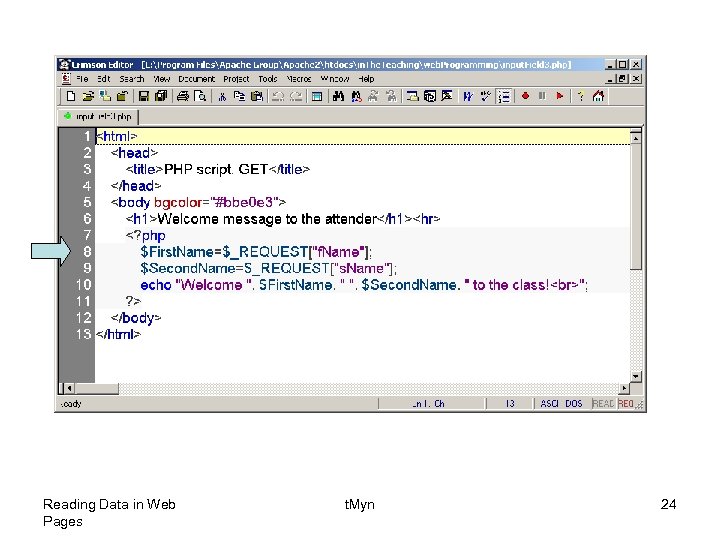The image size is (720, 540).
Task: Click the </html> closing tag
Action: click(x=118, y=334)
